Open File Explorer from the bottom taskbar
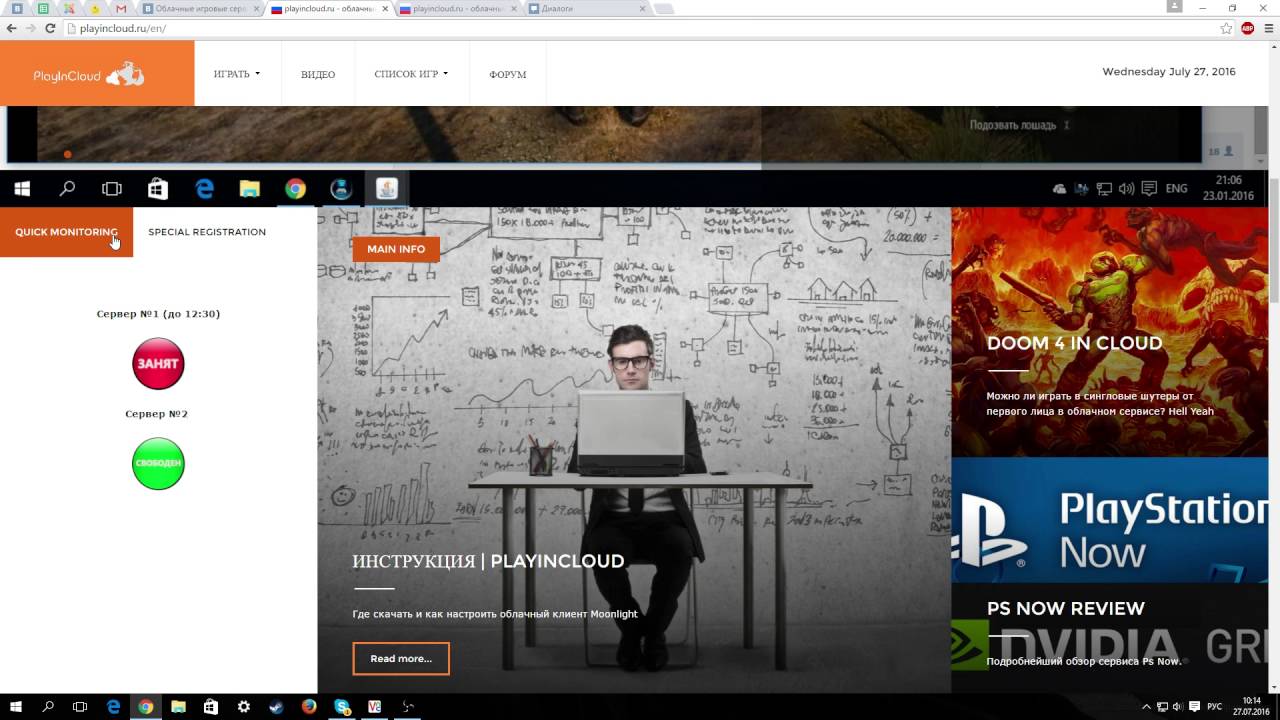 (x=178, y=706)
